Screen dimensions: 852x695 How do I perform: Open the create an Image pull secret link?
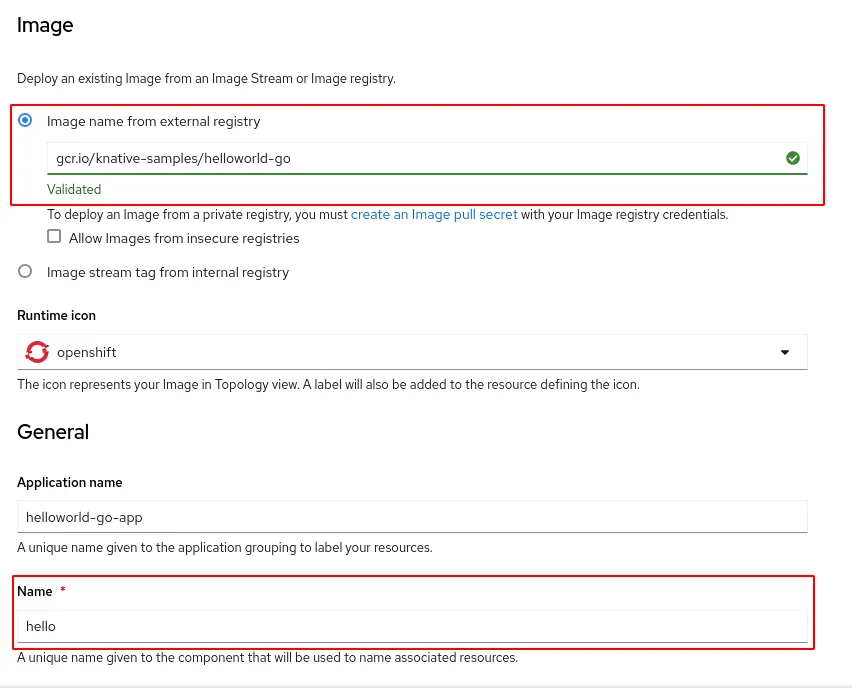(434, 214)
